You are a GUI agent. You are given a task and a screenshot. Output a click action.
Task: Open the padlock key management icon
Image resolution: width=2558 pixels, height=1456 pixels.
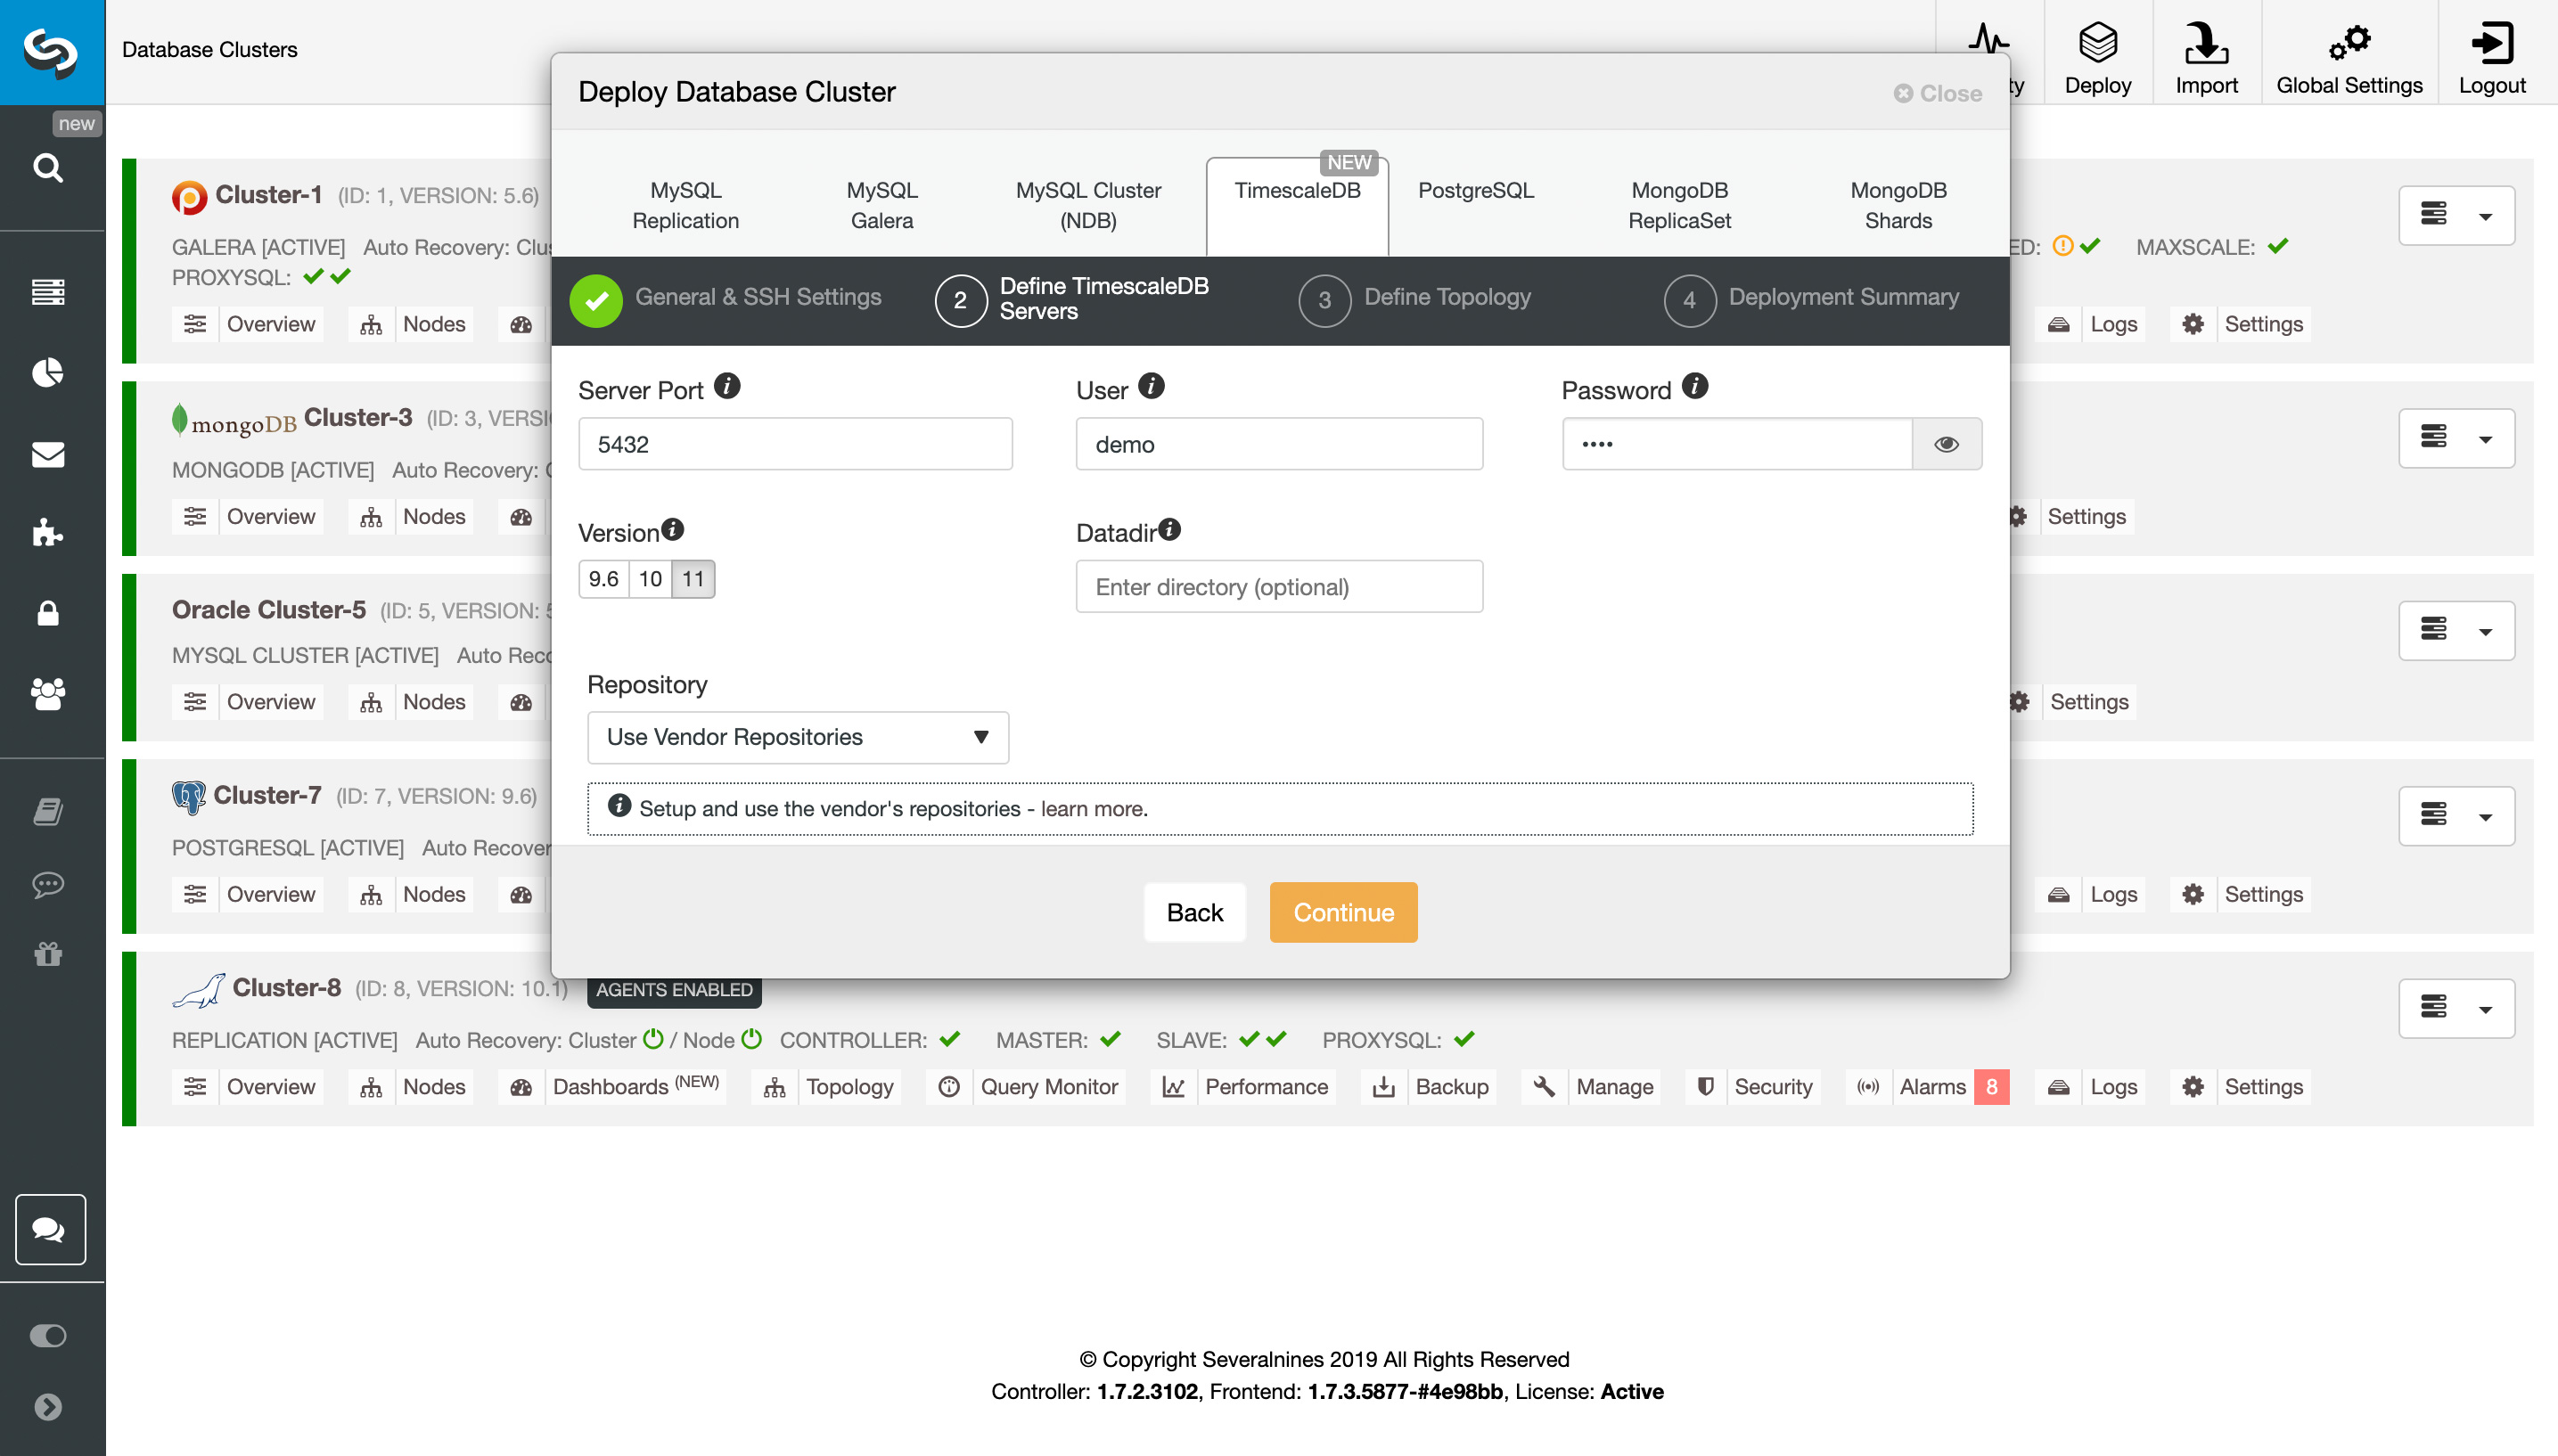pyautogui.click(x=48, y=612)
